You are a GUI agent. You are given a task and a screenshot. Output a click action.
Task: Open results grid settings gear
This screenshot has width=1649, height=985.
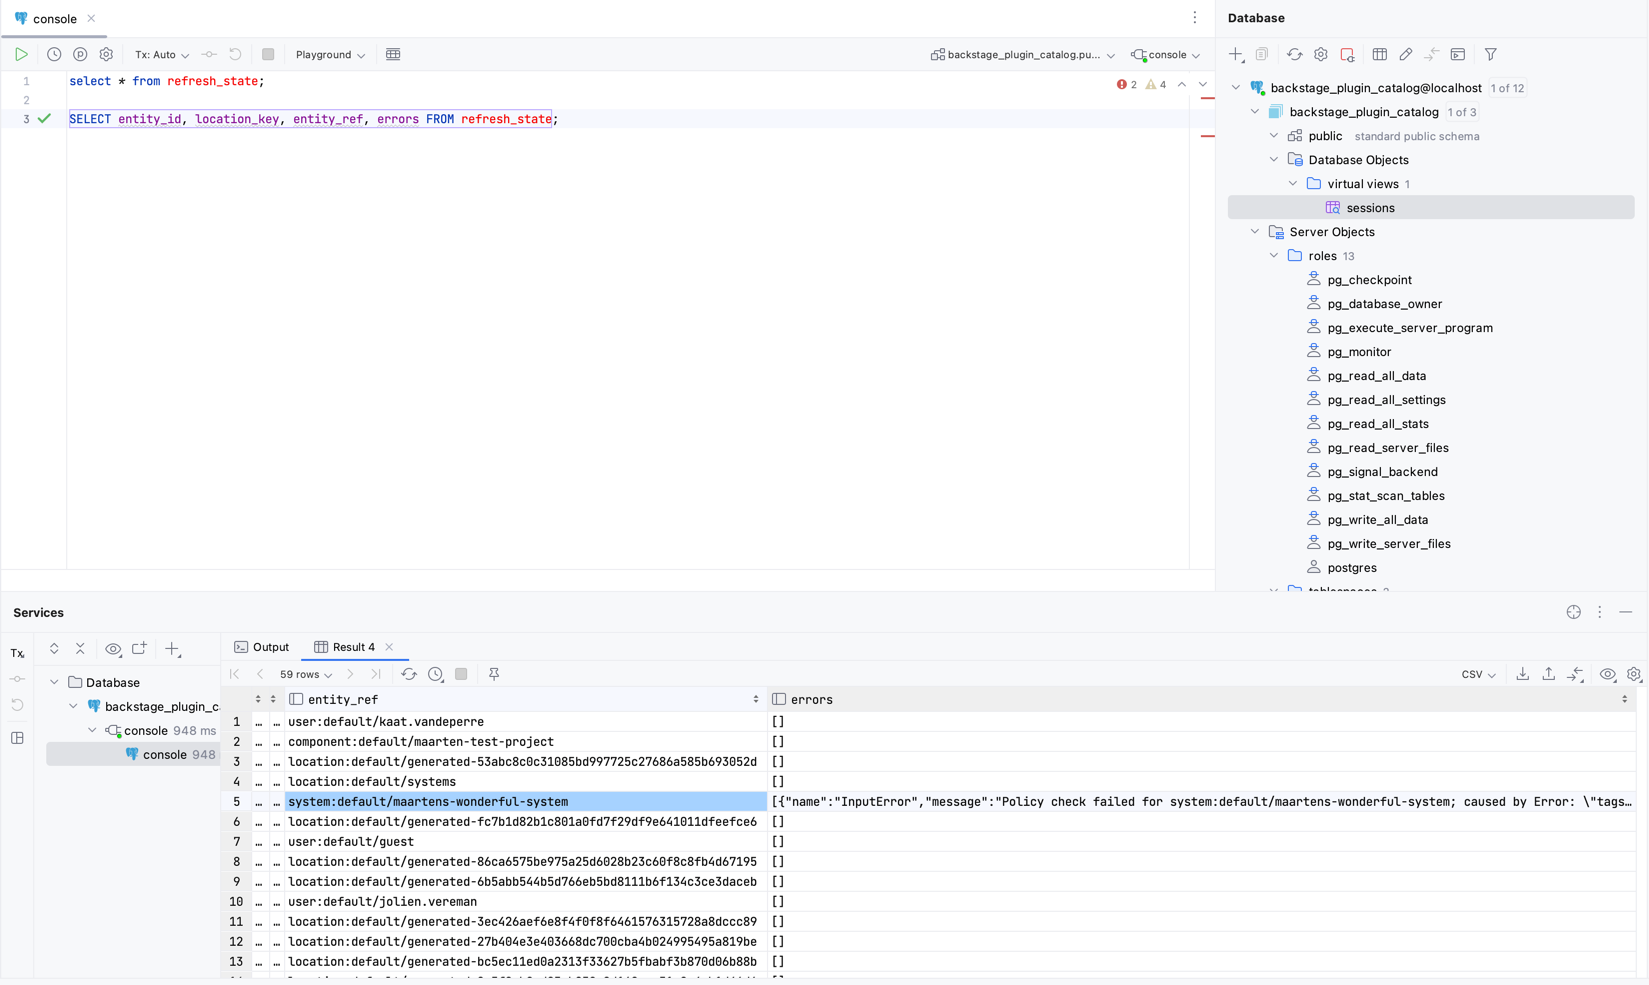[1634, 674]
